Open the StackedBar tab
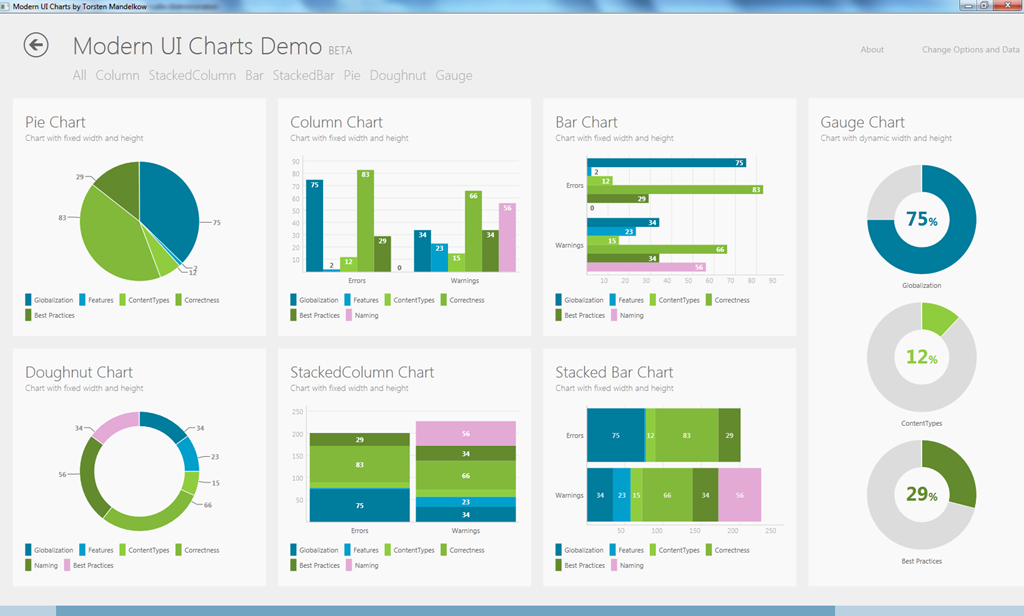This screenshot has width=1024, height=616. tap(303, 76)
